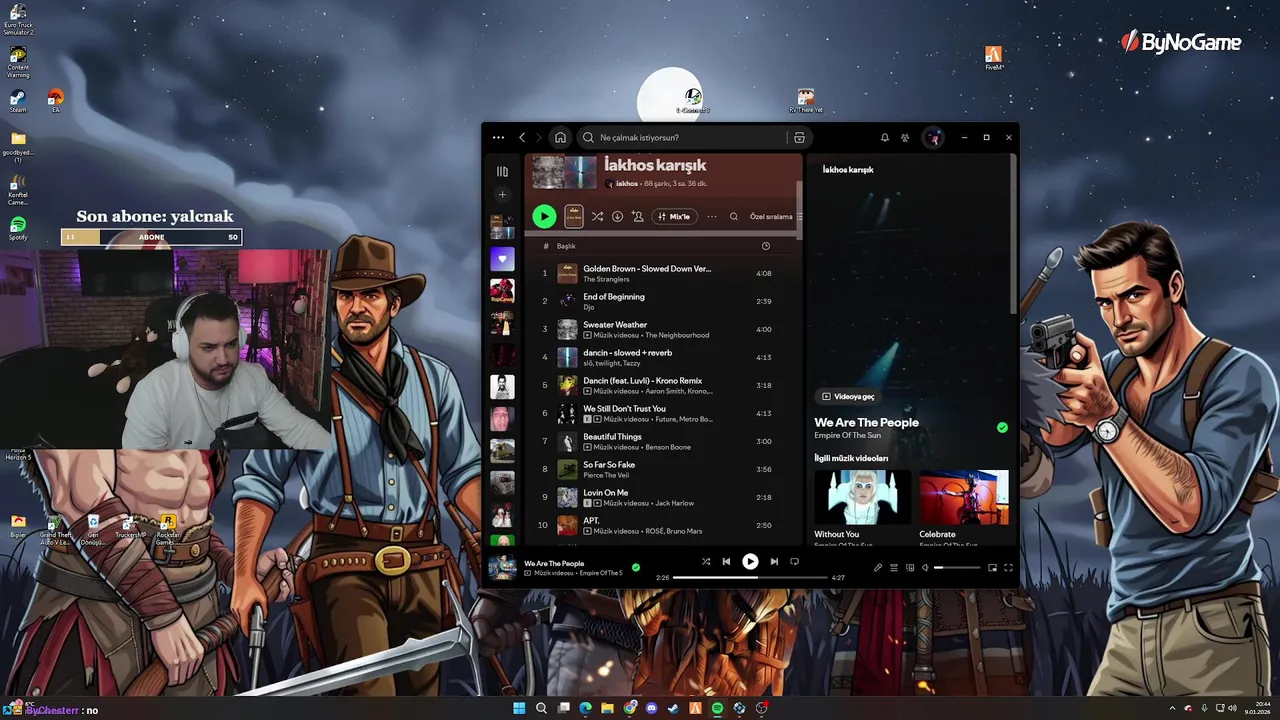
Task: Select track We Still Don't Trust You
Action: pyautogui.click(x=663, y=413)
